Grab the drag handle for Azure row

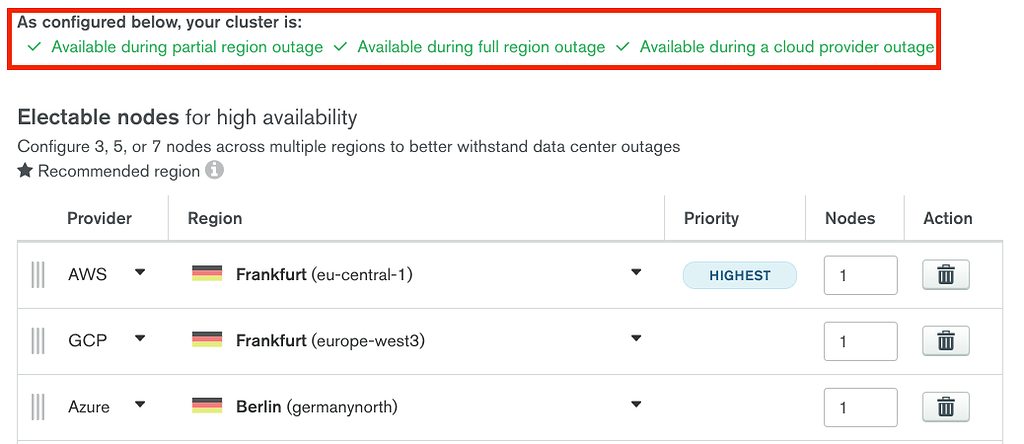pos(38,407)
